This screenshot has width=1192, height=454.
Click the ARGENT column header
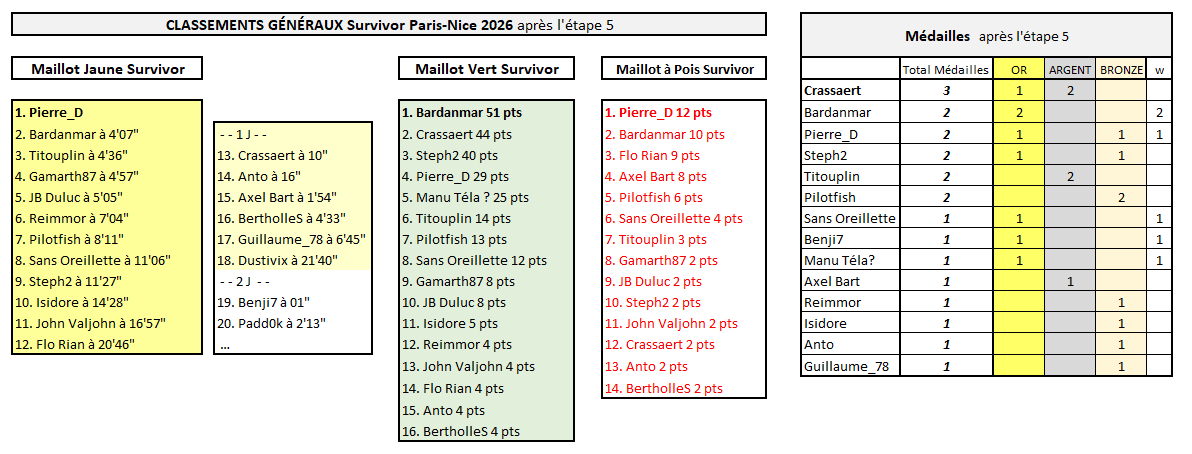click(1070, 70)
